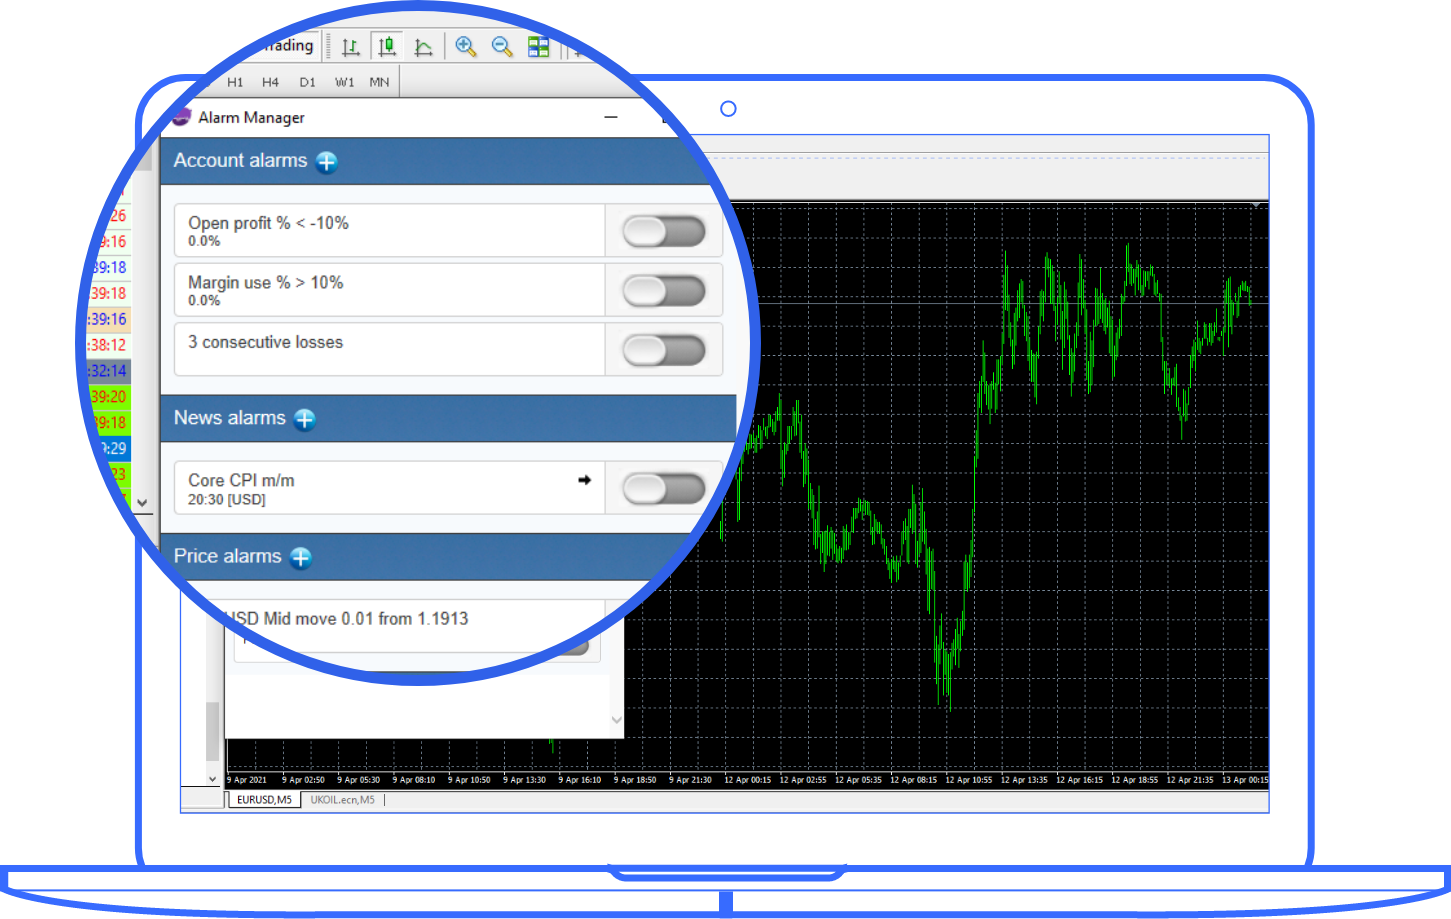Click the tile windows icon
The width and height of the screenshot is (1451, 919).
tap(539, 47)
